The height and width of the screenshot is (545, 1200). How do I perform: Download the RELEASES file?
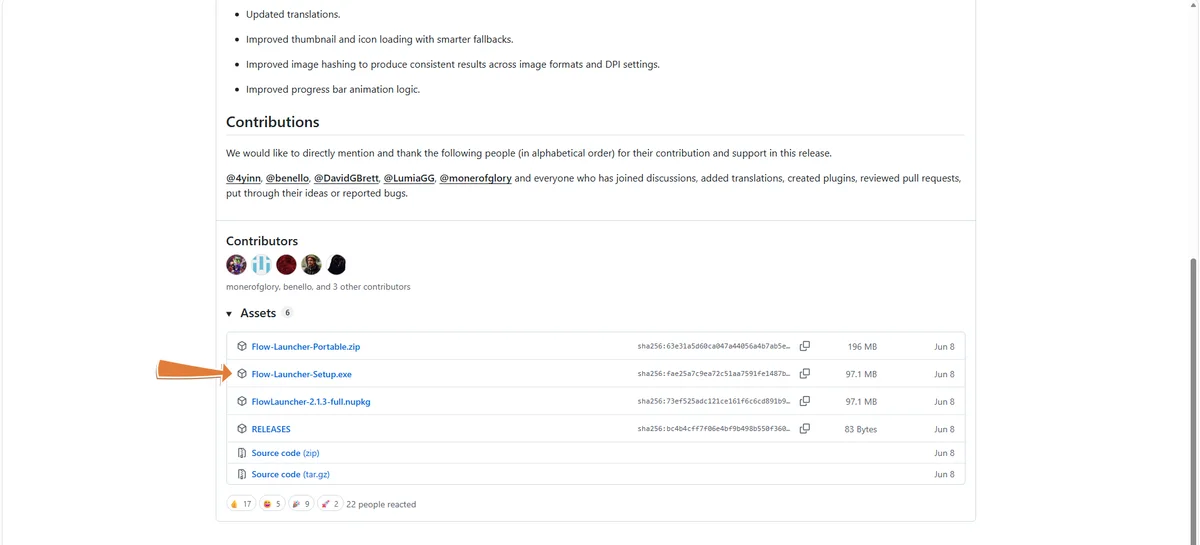(271, 429)
